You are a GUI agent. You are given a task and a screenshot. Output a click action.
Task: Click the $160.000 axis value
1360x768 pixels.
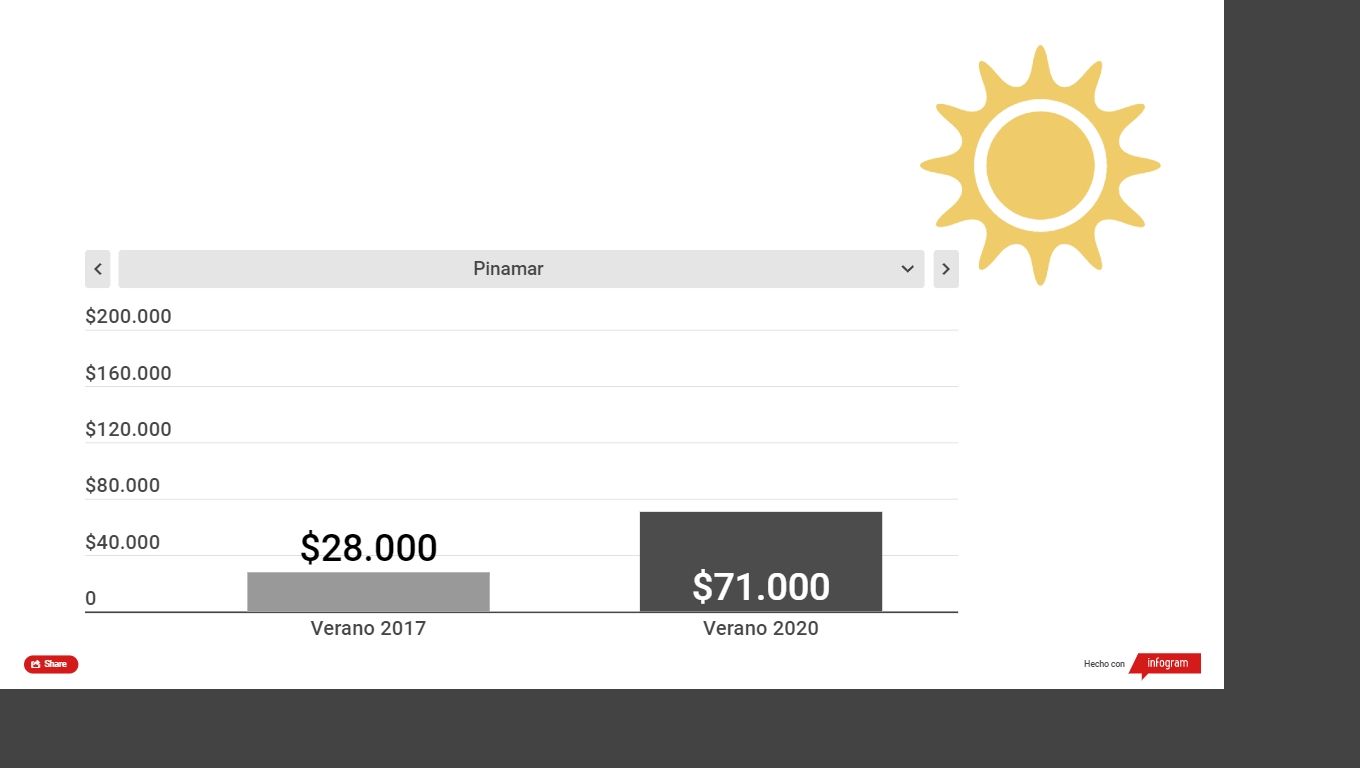pos(128,373)
